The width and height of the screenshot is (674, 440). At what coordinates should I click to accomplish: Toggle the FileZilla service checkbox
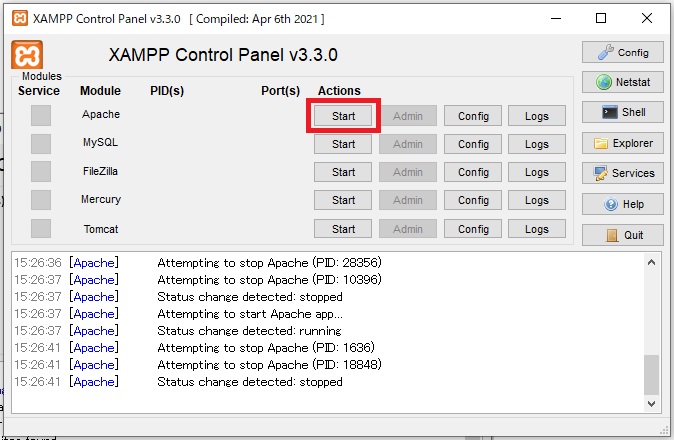click(x=41, y=171)
